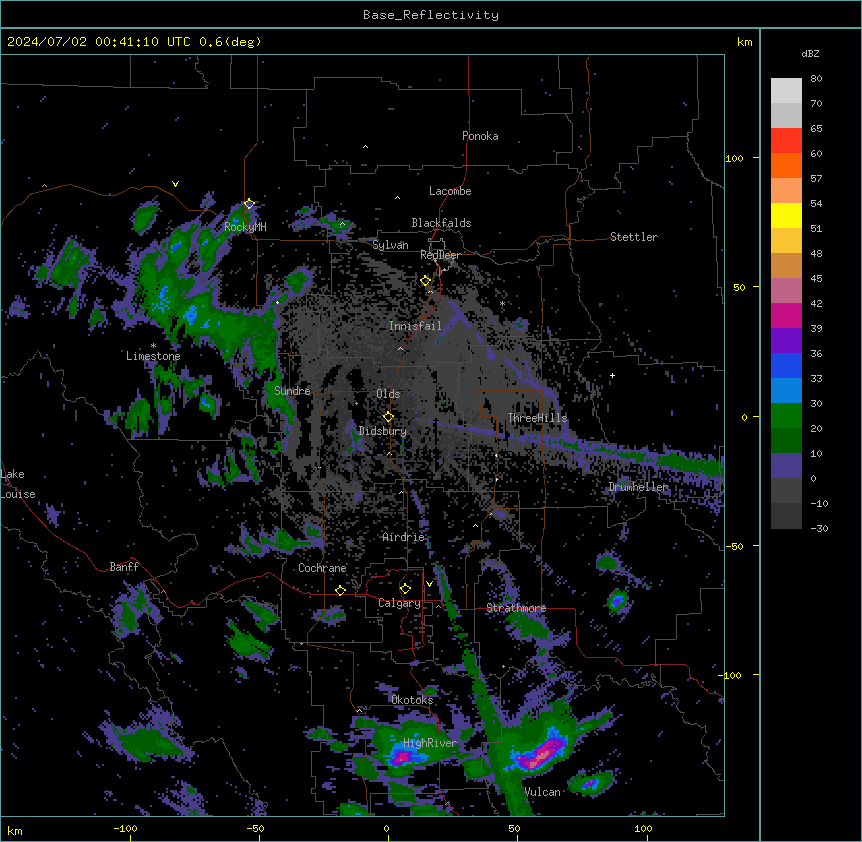Click the asterisk marker east of Innisfail
The height and width of the screenshot is (842, 862).
point(502,303)
